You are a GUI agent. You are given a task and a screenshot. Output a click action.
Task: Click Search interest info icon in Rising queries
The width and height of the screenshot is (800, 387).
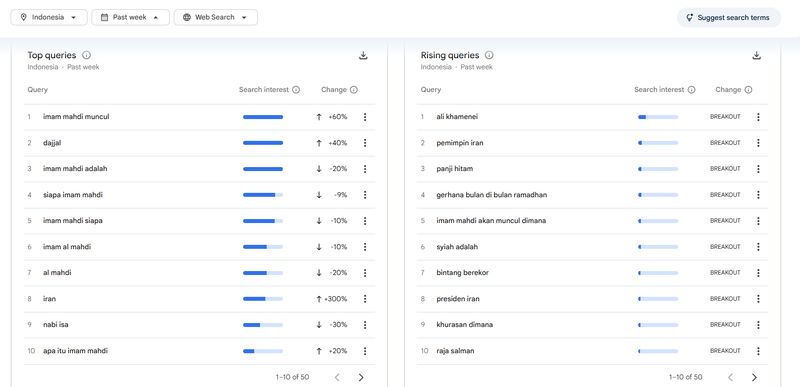pos(691,90)
